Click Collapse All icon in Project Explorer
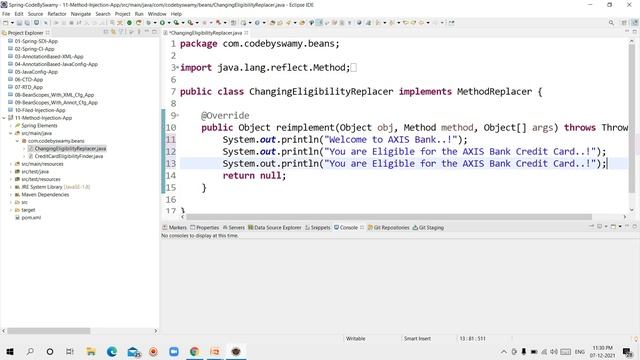 coord(106,32)
